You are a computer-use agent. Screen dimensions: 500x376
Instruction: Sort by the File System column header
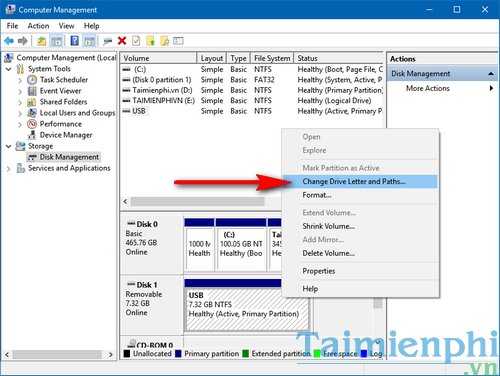point(272,58)
